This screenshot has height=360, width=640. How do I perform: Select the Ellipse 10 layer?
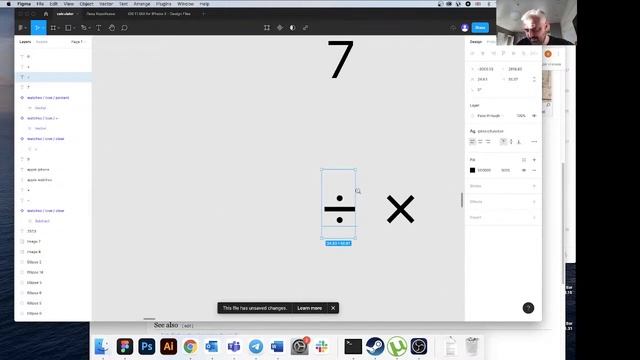(35, 272)
